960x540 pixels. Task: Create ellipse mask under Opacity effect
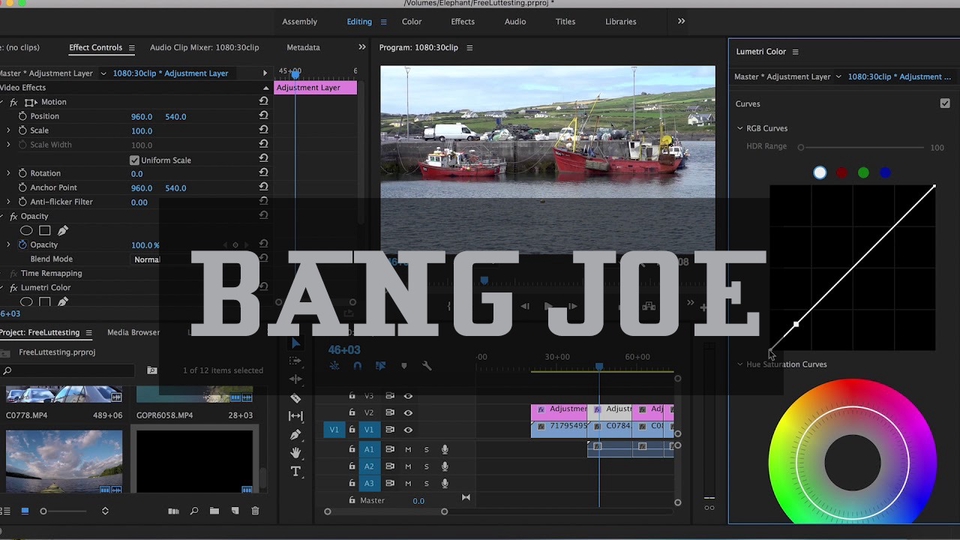point(26,230)
